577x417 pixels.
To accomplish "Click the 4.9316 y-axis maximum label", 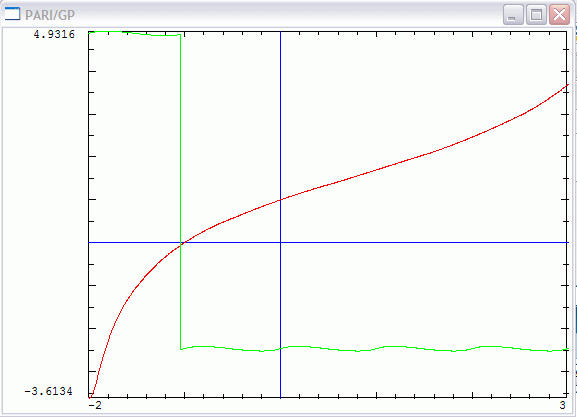I will (x=54, y=34).
